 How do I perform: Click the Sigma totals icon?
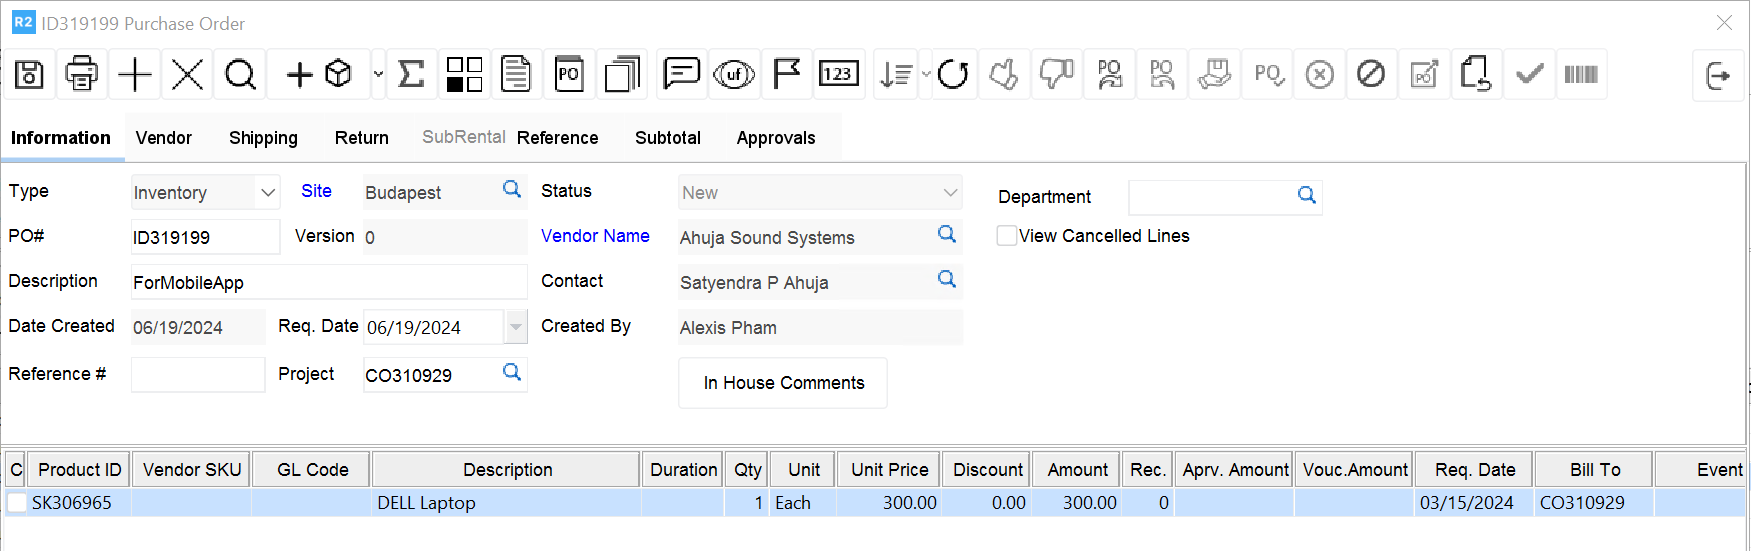click(411, 74)
